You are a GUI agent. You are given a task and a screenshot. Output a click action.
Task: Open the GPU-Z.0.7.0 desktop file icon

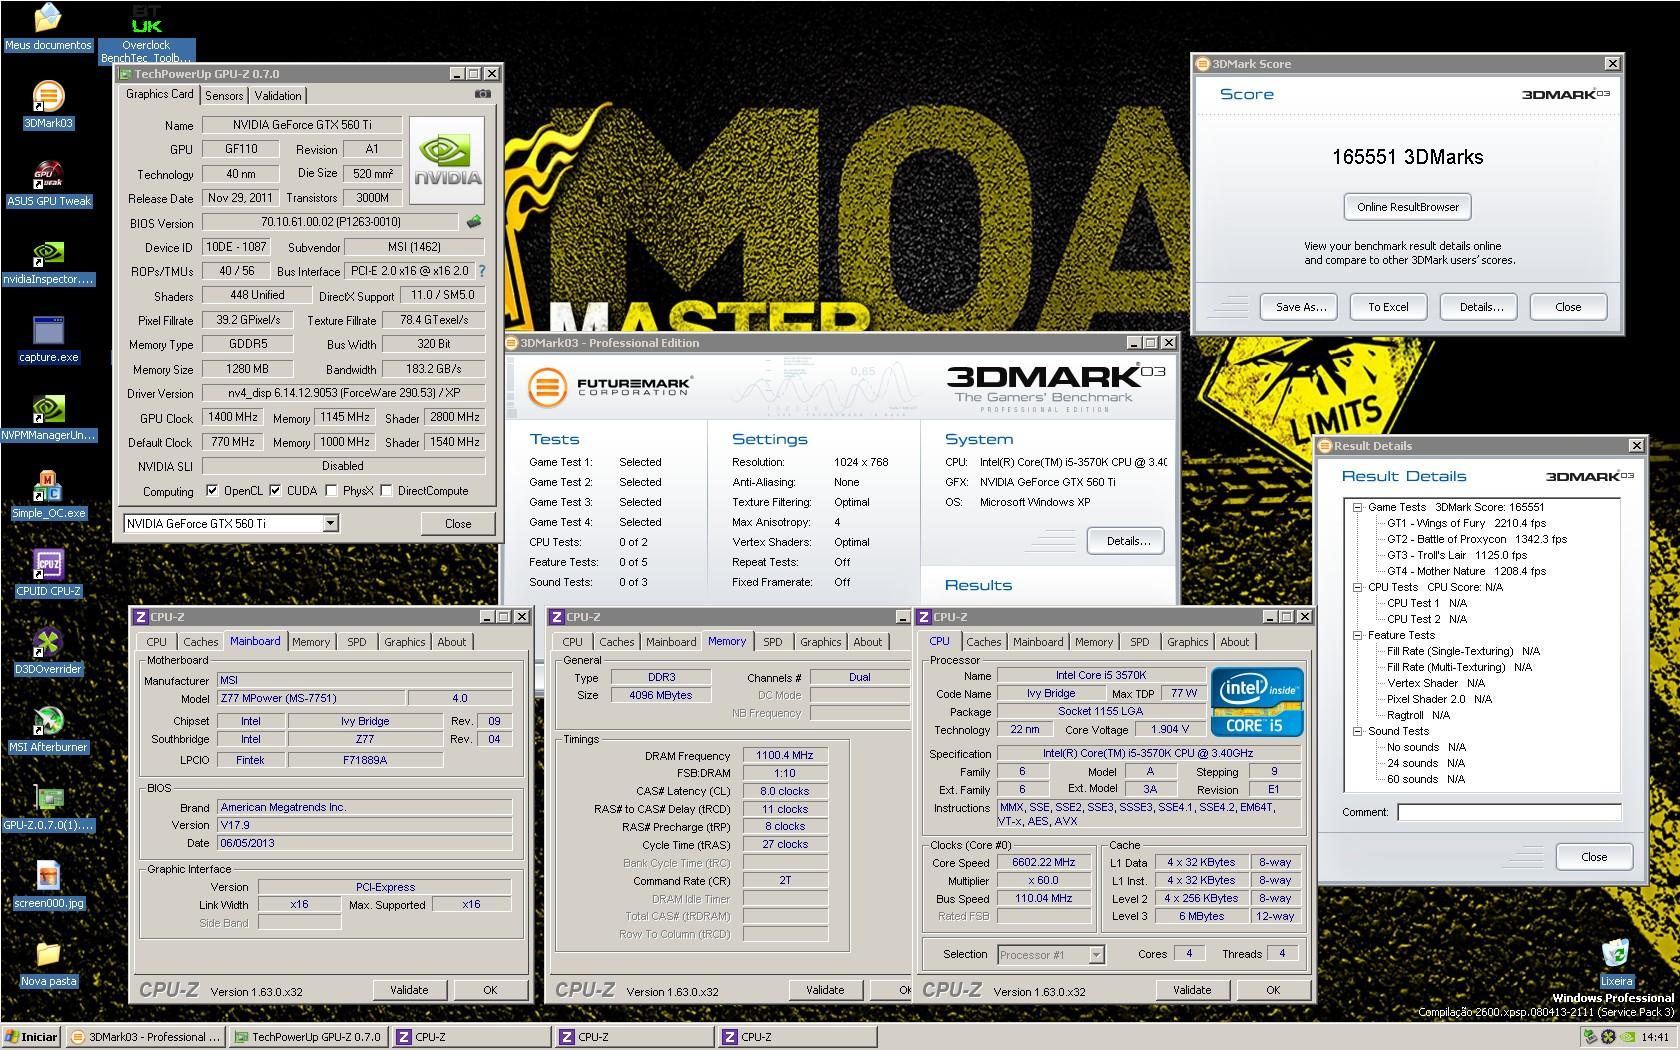48,807
